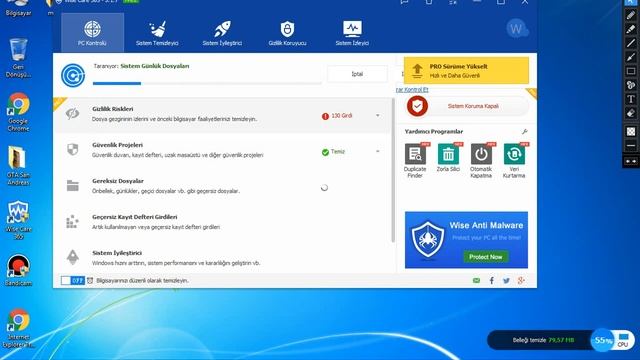This screenshot has height=360, width=640.
Task: Select the text T tool in drawing toolbar
Action: [631, 99]
